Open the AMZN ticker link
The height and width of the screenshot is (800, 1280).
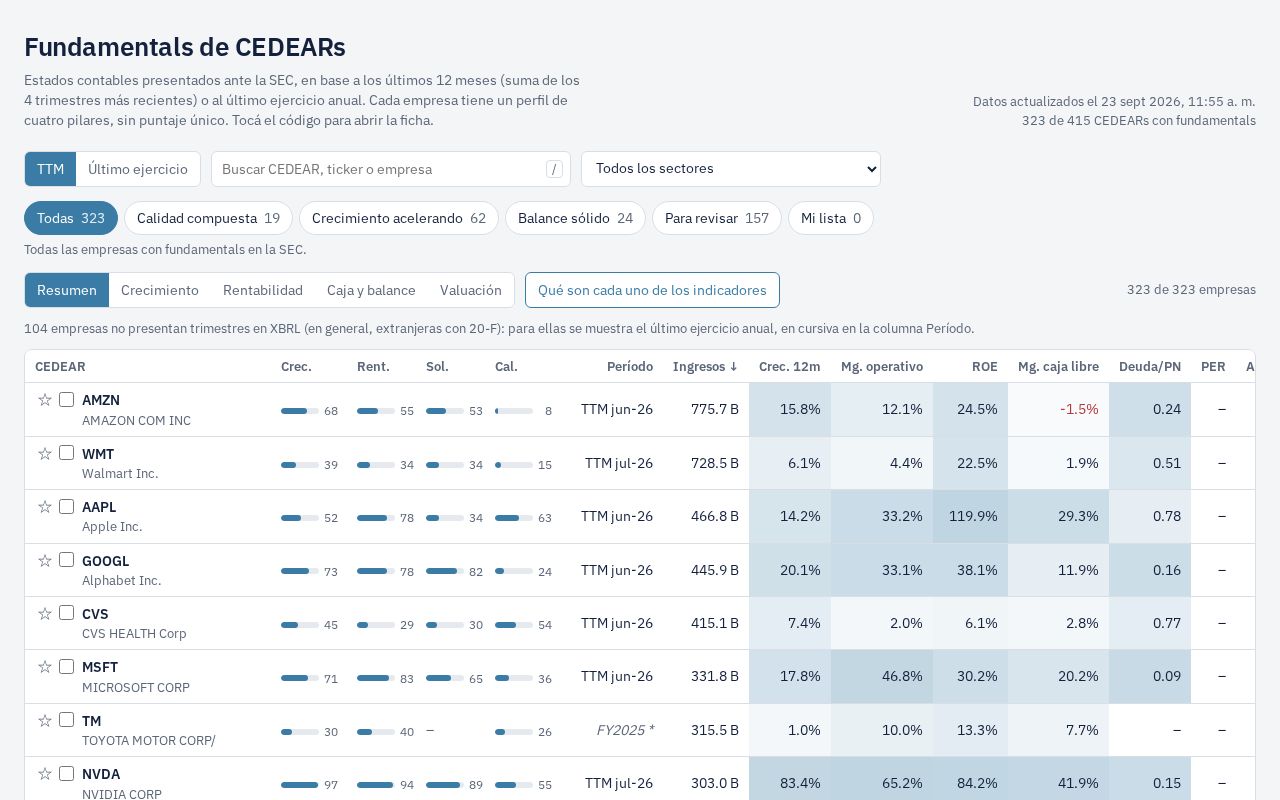pos(101,400)
